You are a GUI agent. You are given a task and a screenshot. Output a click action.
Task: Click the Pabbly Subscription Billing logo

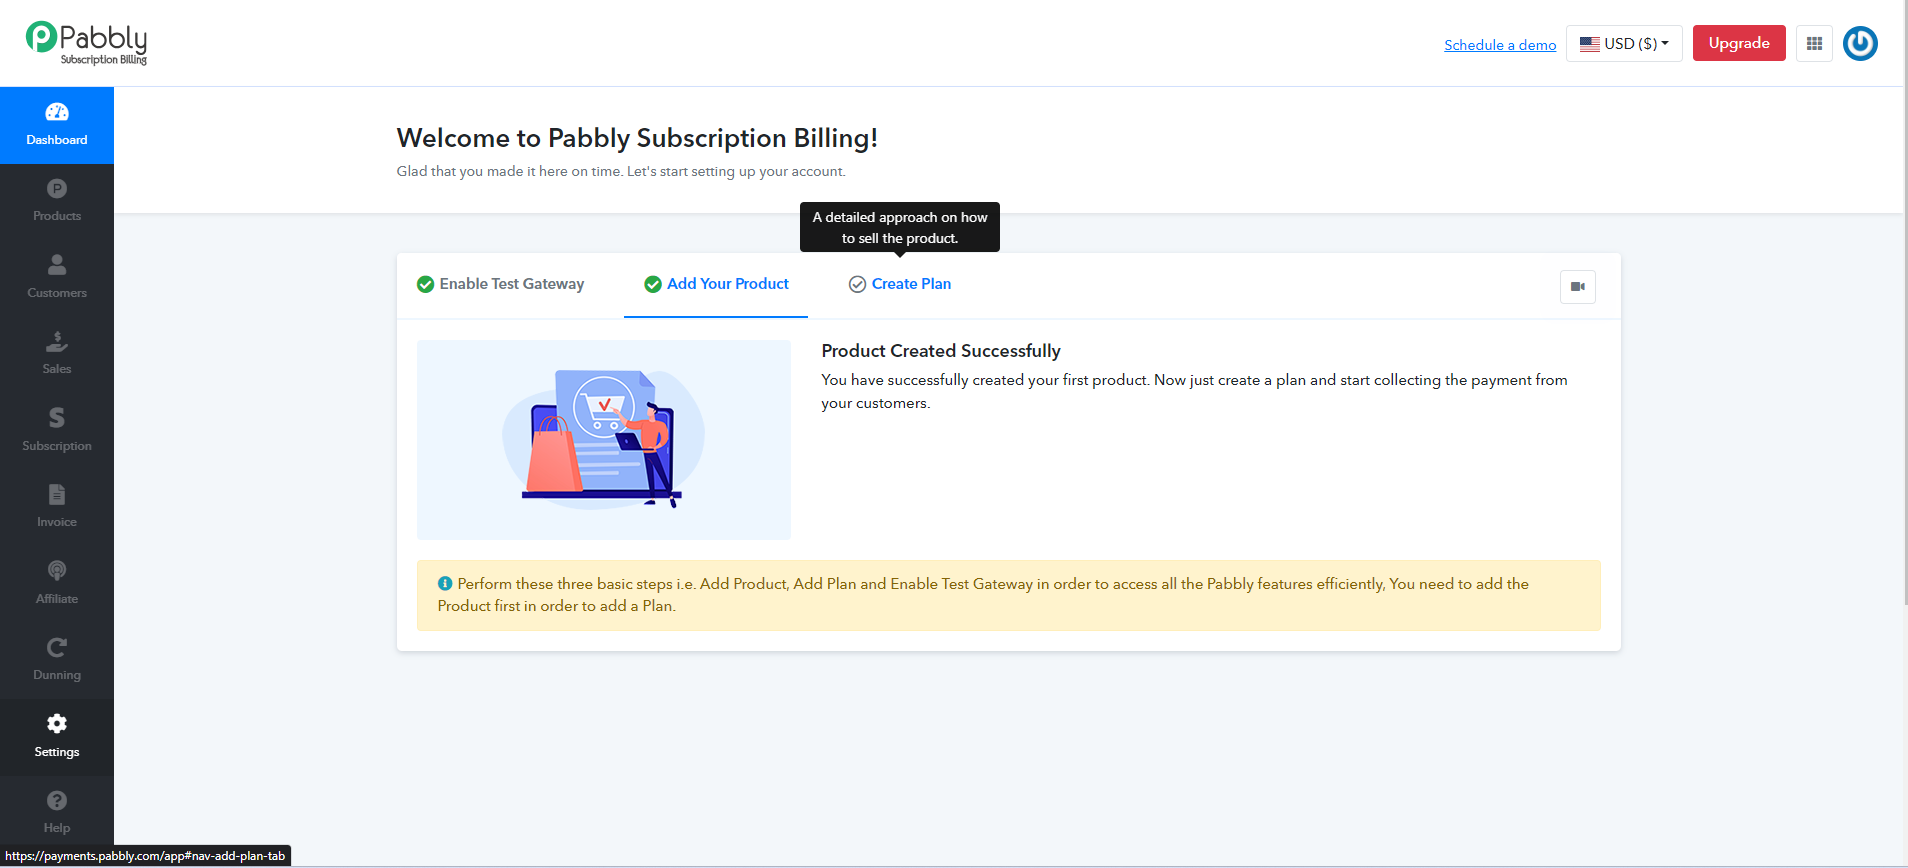87,43
